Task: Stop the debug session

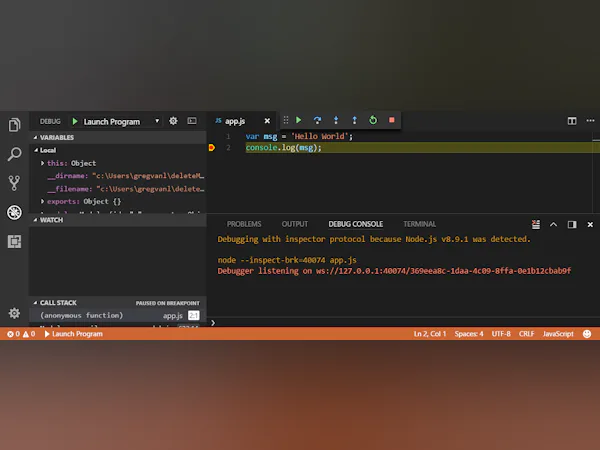Action: (391, 120)
